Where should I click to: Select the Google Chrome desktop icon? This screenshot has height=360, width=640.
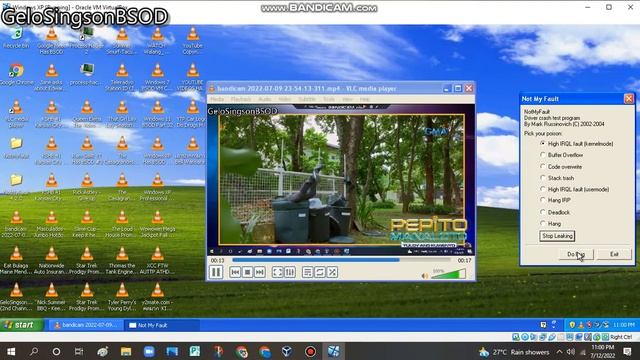pos(16,74)
